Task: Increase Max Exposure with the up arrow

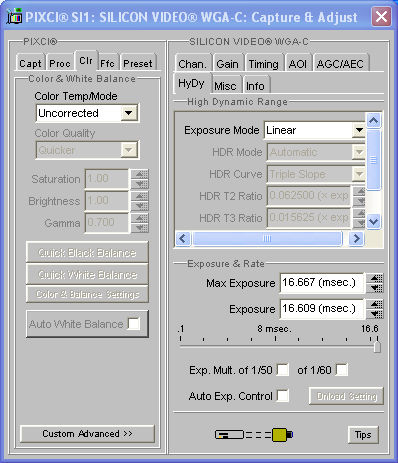Action: [x=375, y=278]
